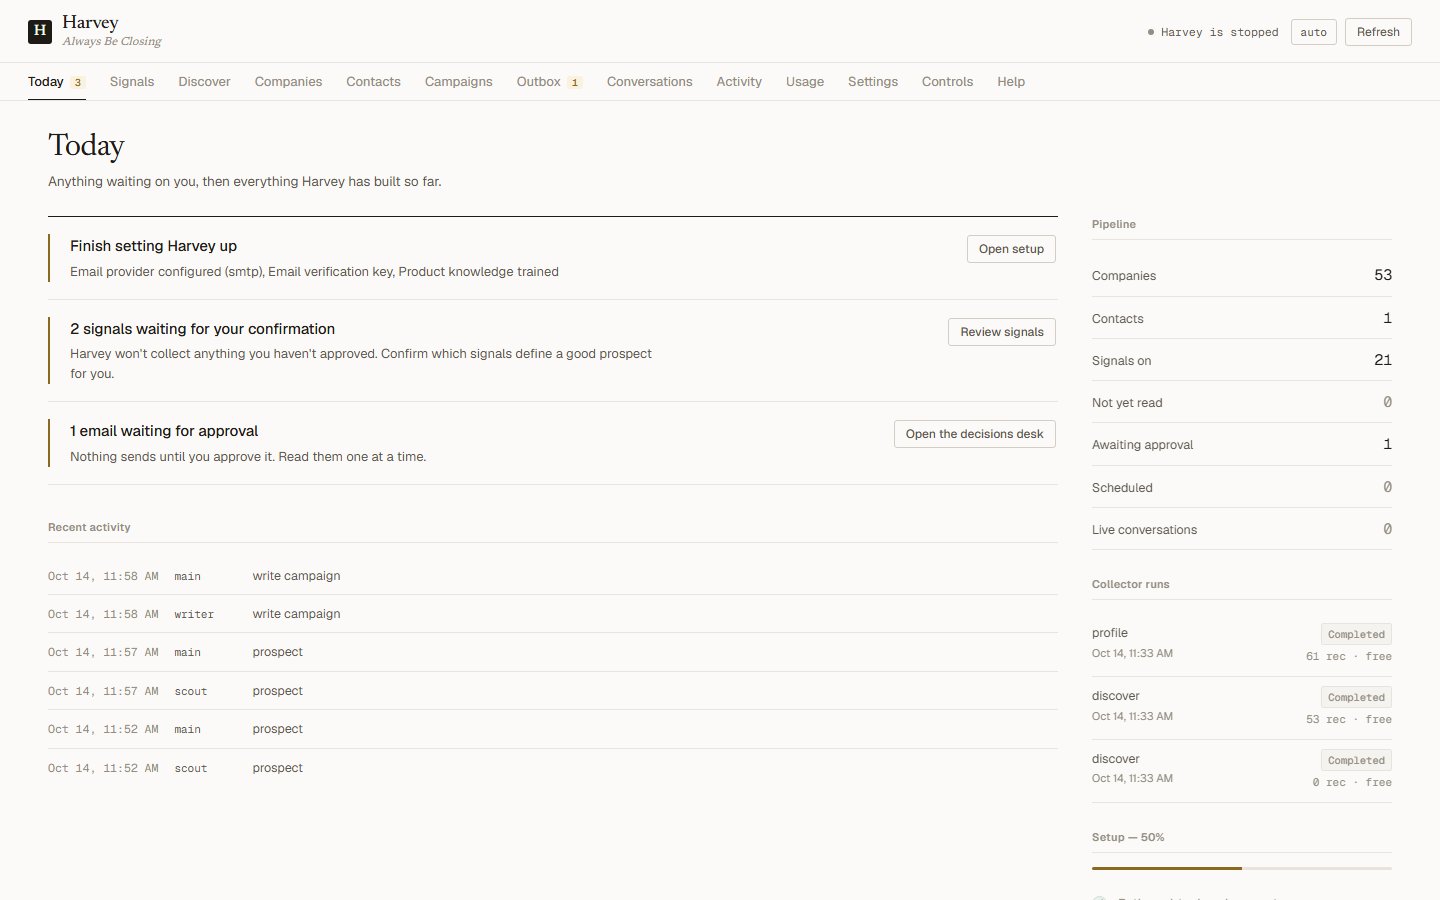The width and height of the screenshot is (1440, 900).
Task: Click the "Live conversations" pipeline row
Action: (1242, 529)
